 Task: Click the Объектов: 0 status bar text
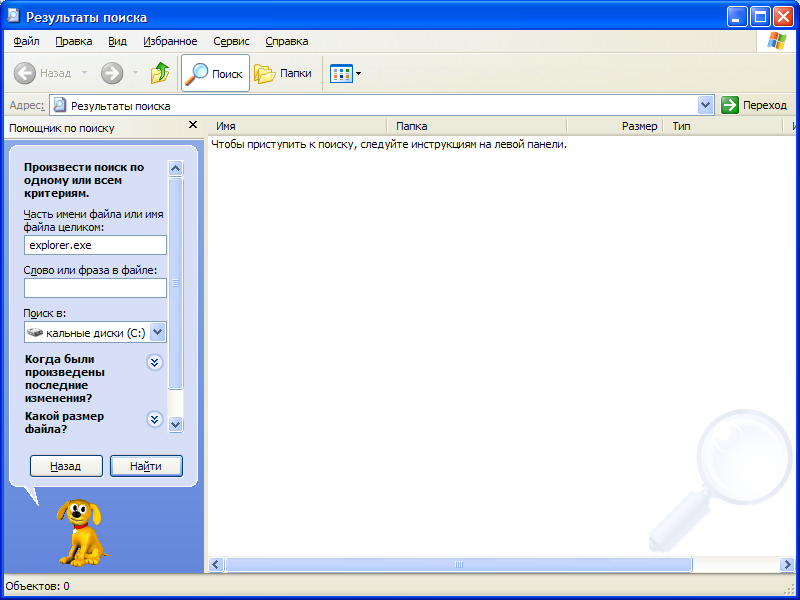tap(37, 586)
